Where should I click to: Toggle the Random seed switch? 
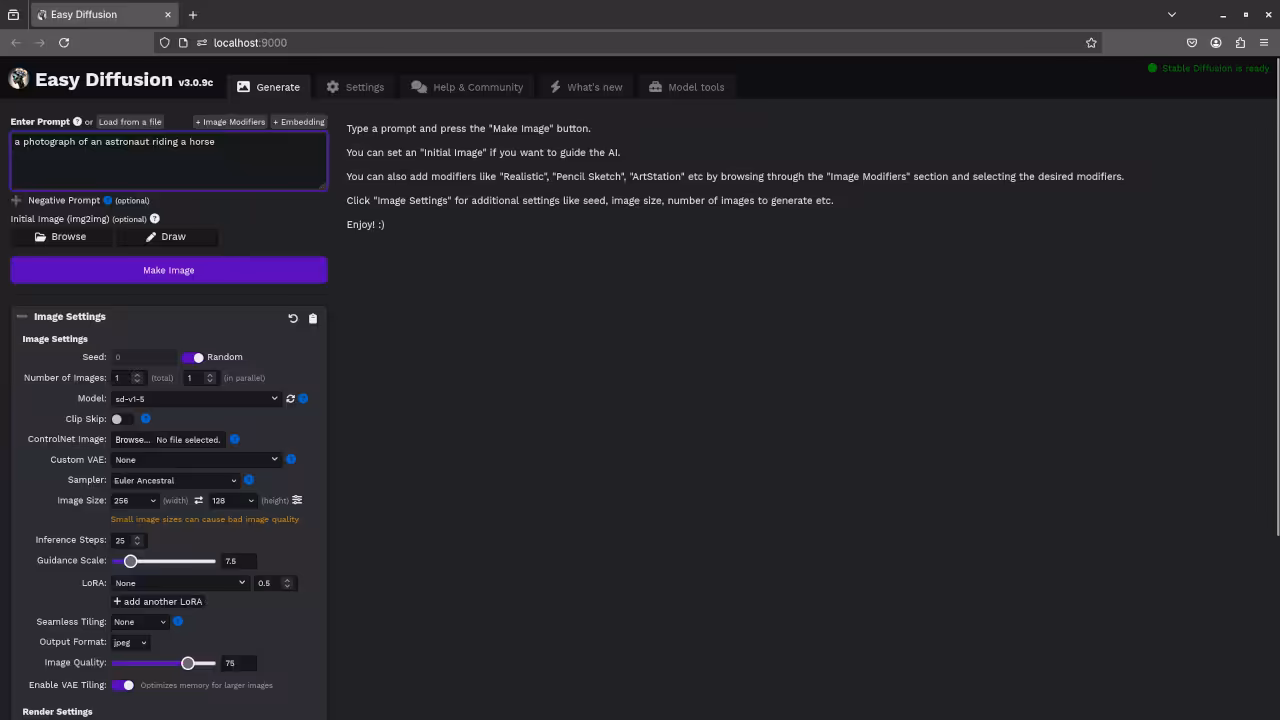pos(193,357)
